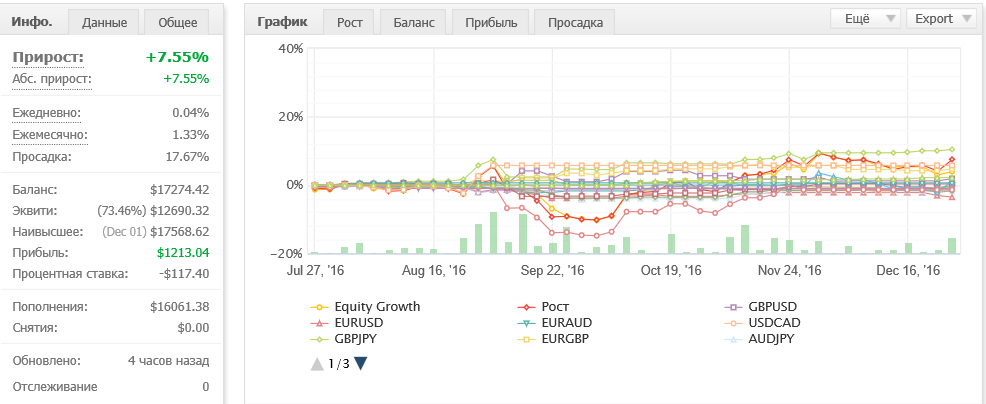Click the Процентная ставка -$117.40 value
The height and width of the screenshot is (404, 986).
click(x=184, y=274)
